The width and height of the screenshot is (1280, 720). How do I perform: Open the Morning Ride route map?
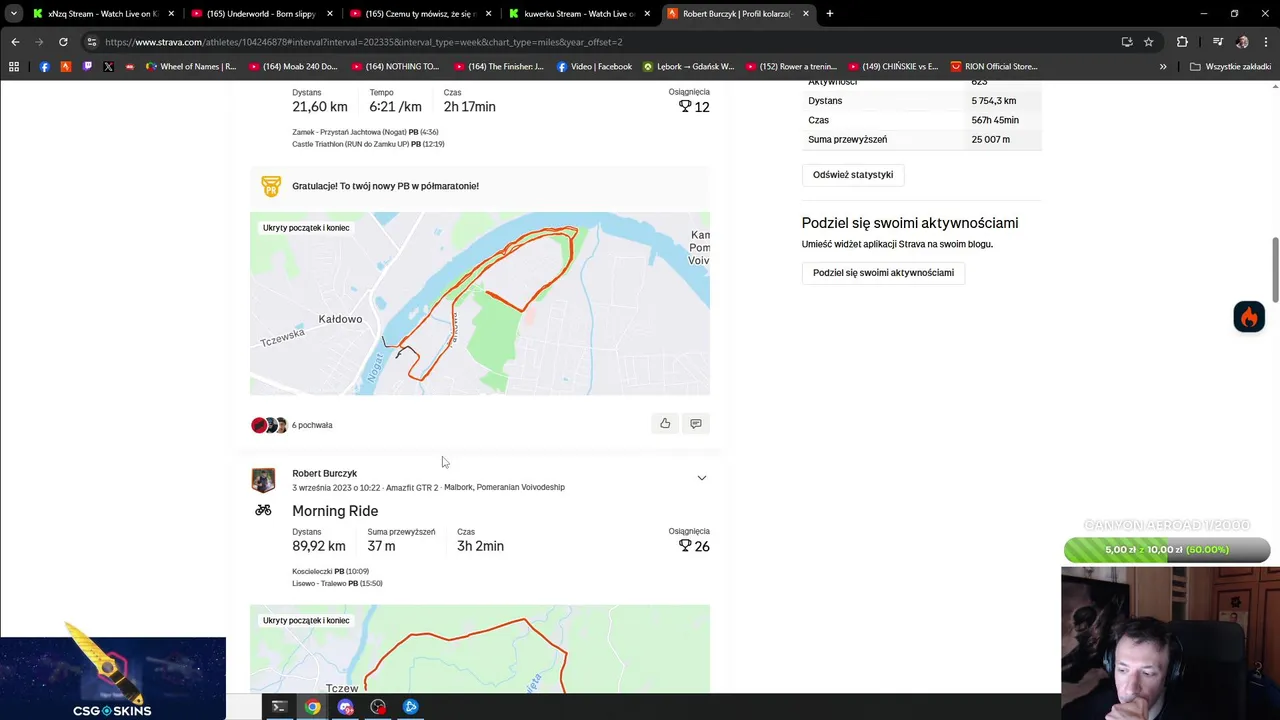pos(480,649)
